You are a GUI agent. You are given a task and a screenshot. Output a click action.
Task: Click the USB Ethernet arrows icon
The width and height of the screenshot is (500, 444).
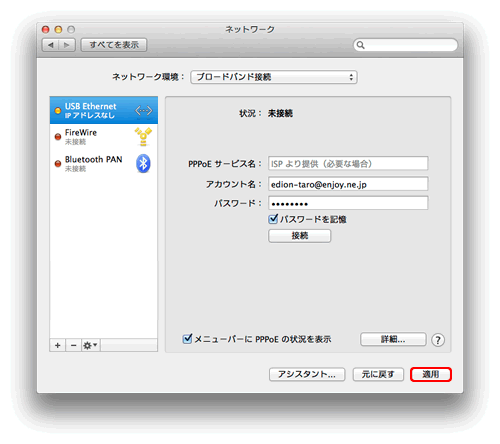coord(144,110)
